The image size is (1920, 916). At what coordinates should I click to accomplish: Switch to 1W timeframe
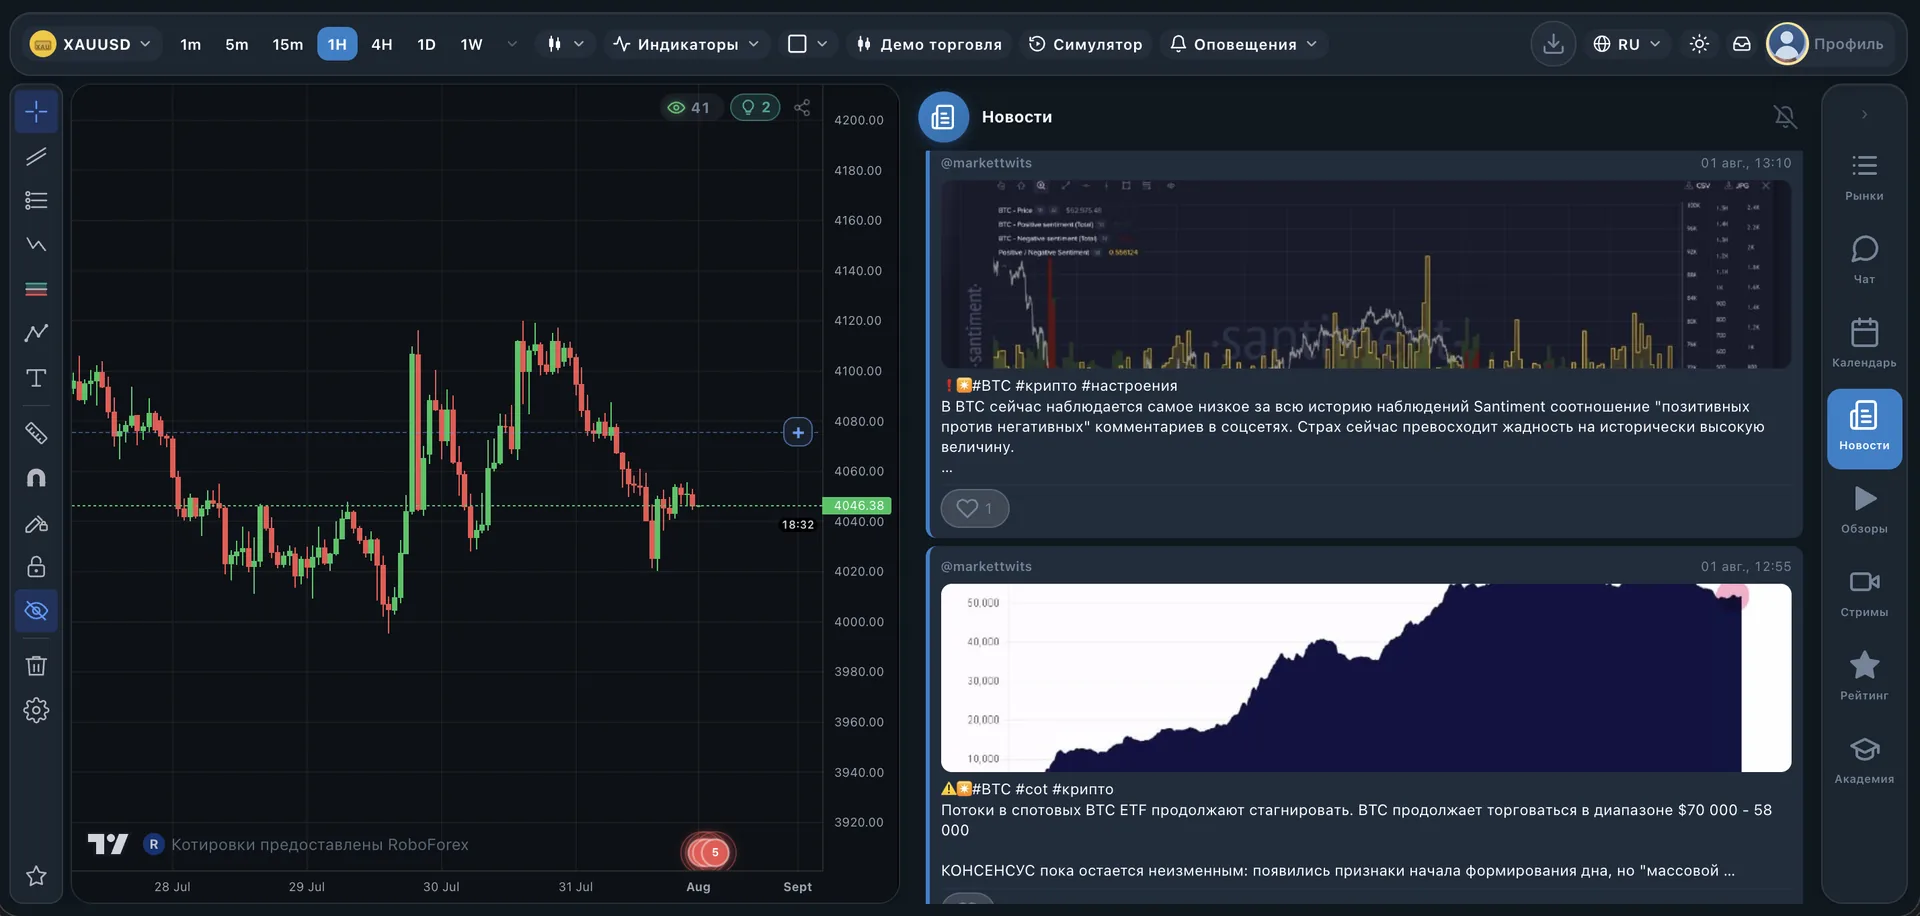472,44
